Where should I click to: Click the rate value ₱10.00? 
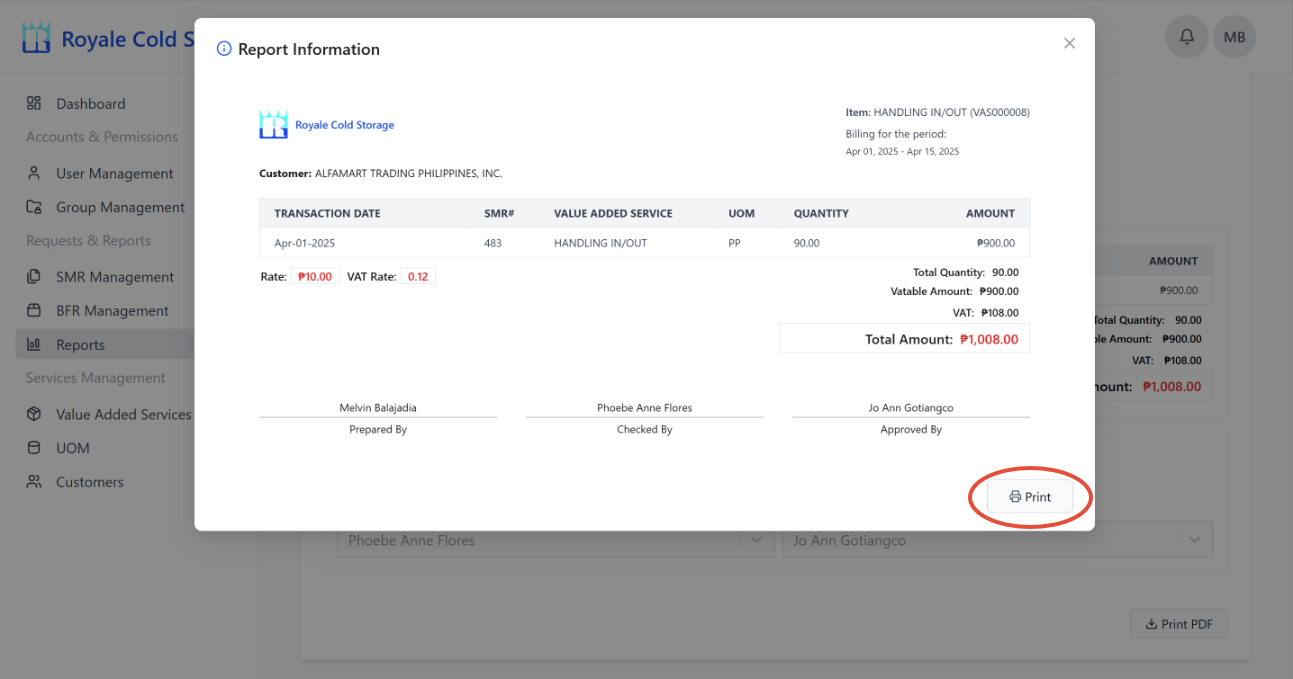315,276
